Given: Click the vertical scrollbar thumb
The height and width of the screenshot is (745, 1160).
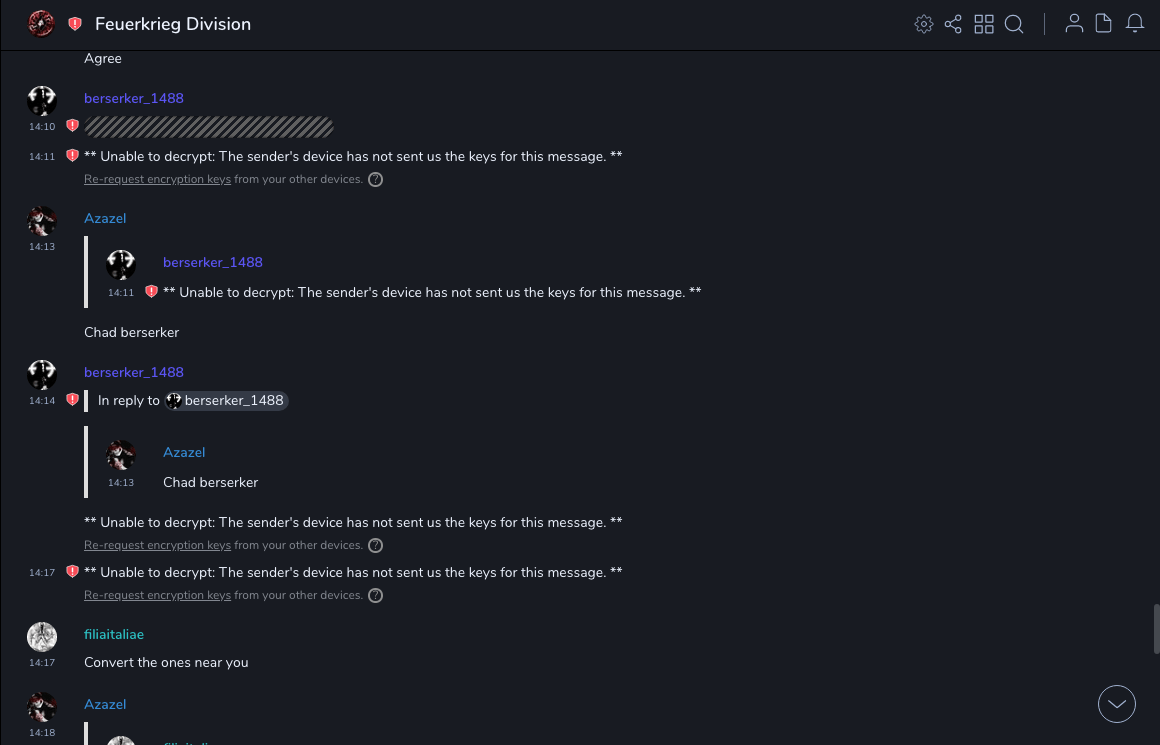Looking at the screenshot, I should pos(1156,628).
